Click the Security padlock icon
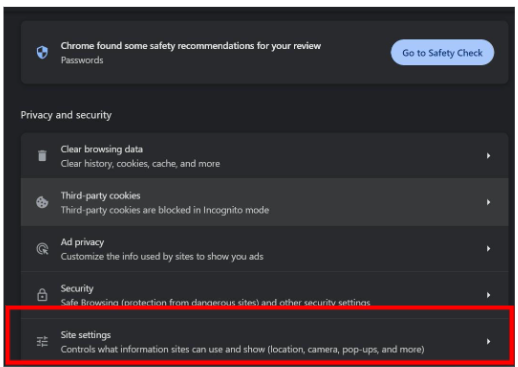The height and width of the screenshot is (367, 518). click(42, 295)
